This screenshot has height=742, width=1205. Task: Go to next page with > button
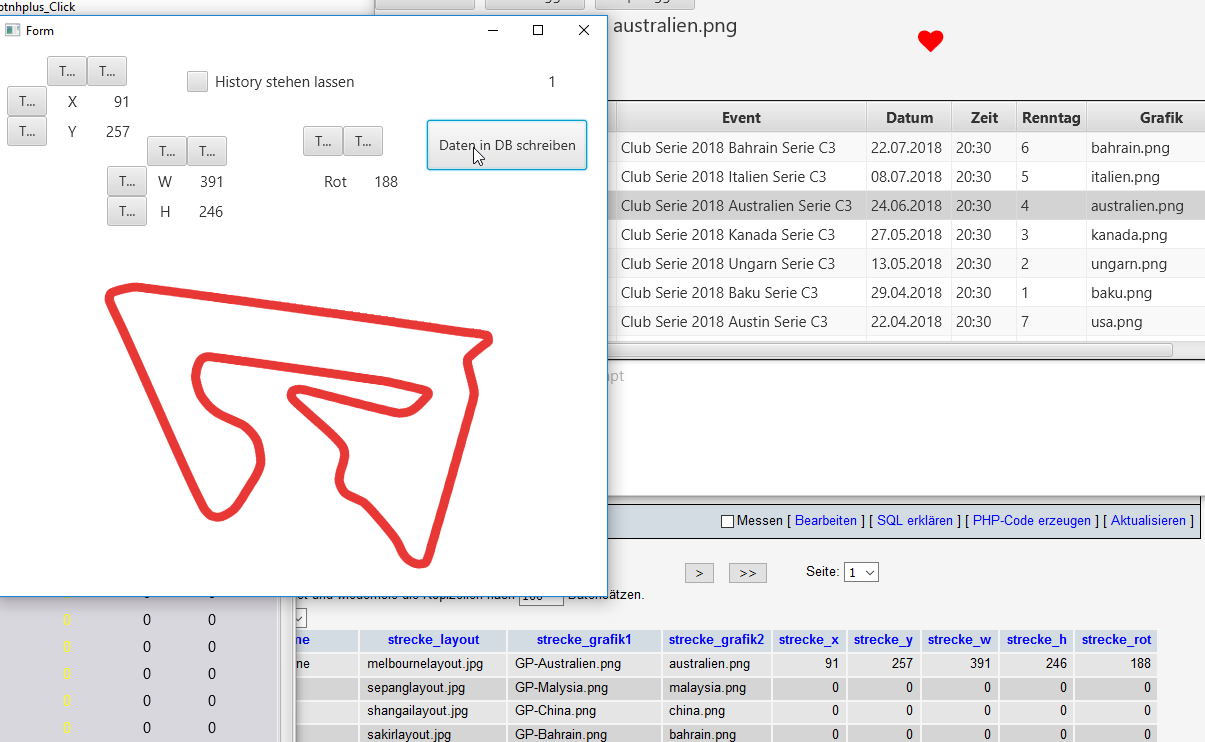tap(699, 573)
